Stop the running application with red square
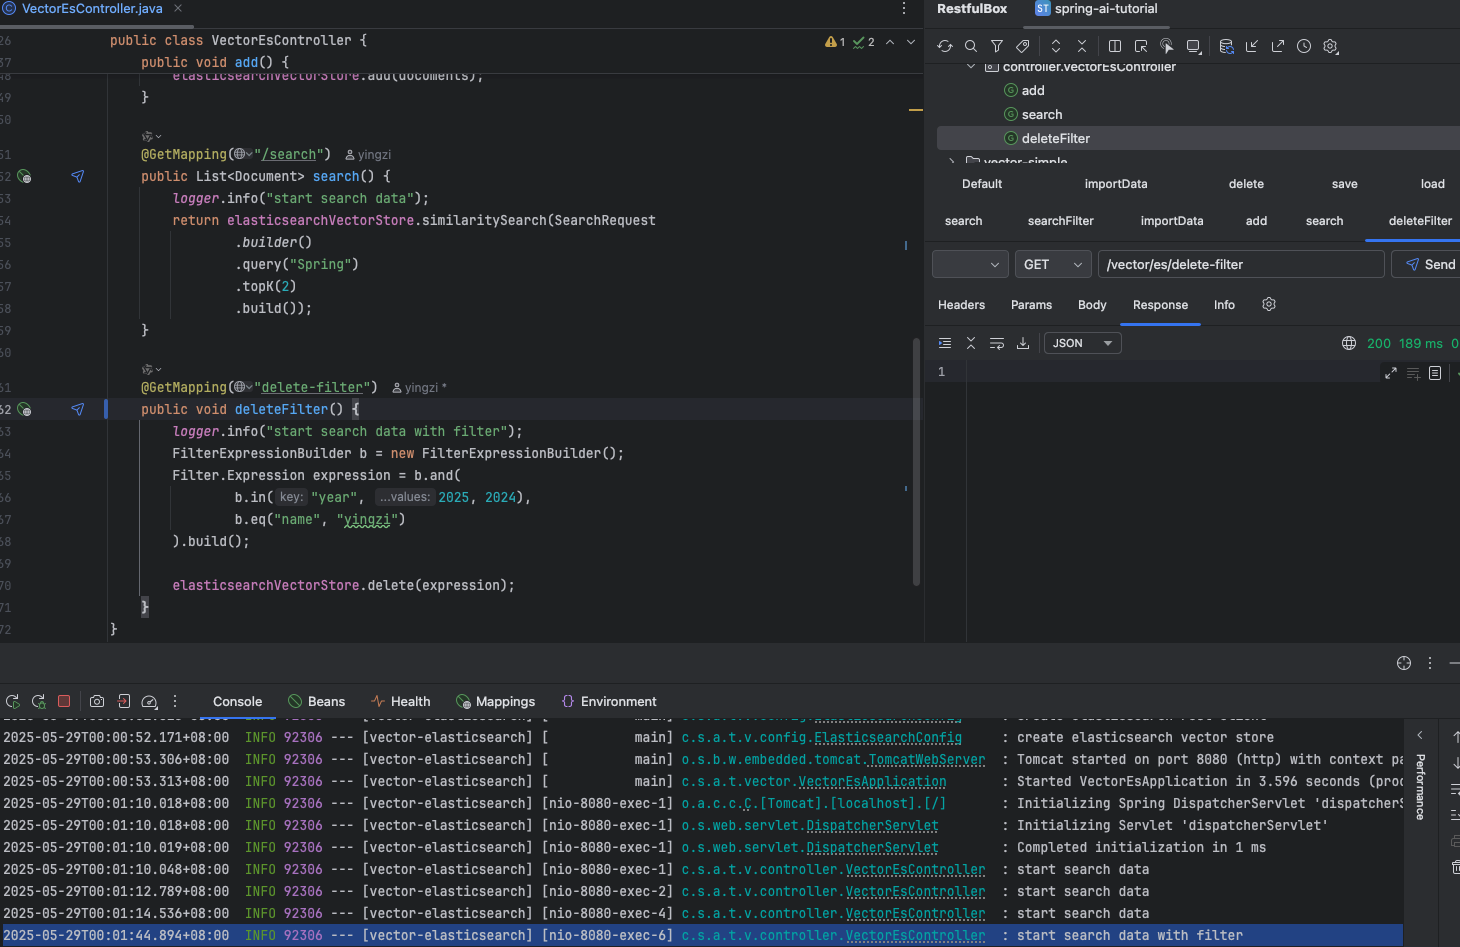The width and height of the screenshot is (1460, 947). 64,701
